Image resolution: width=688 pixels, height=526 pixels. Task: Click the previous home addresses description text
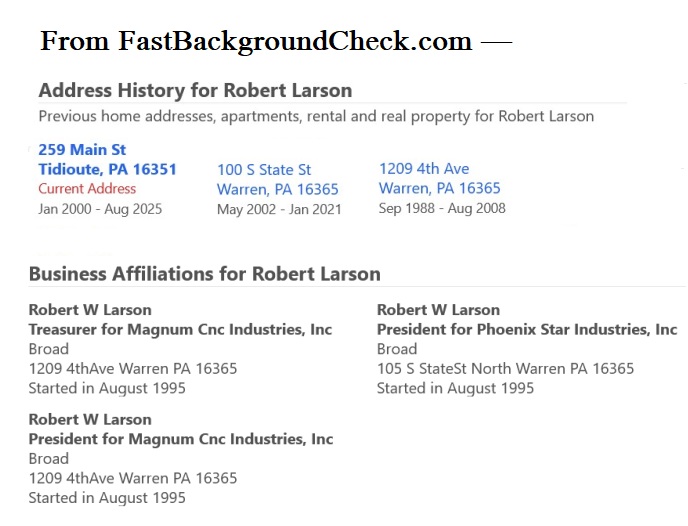click(316, 116)
